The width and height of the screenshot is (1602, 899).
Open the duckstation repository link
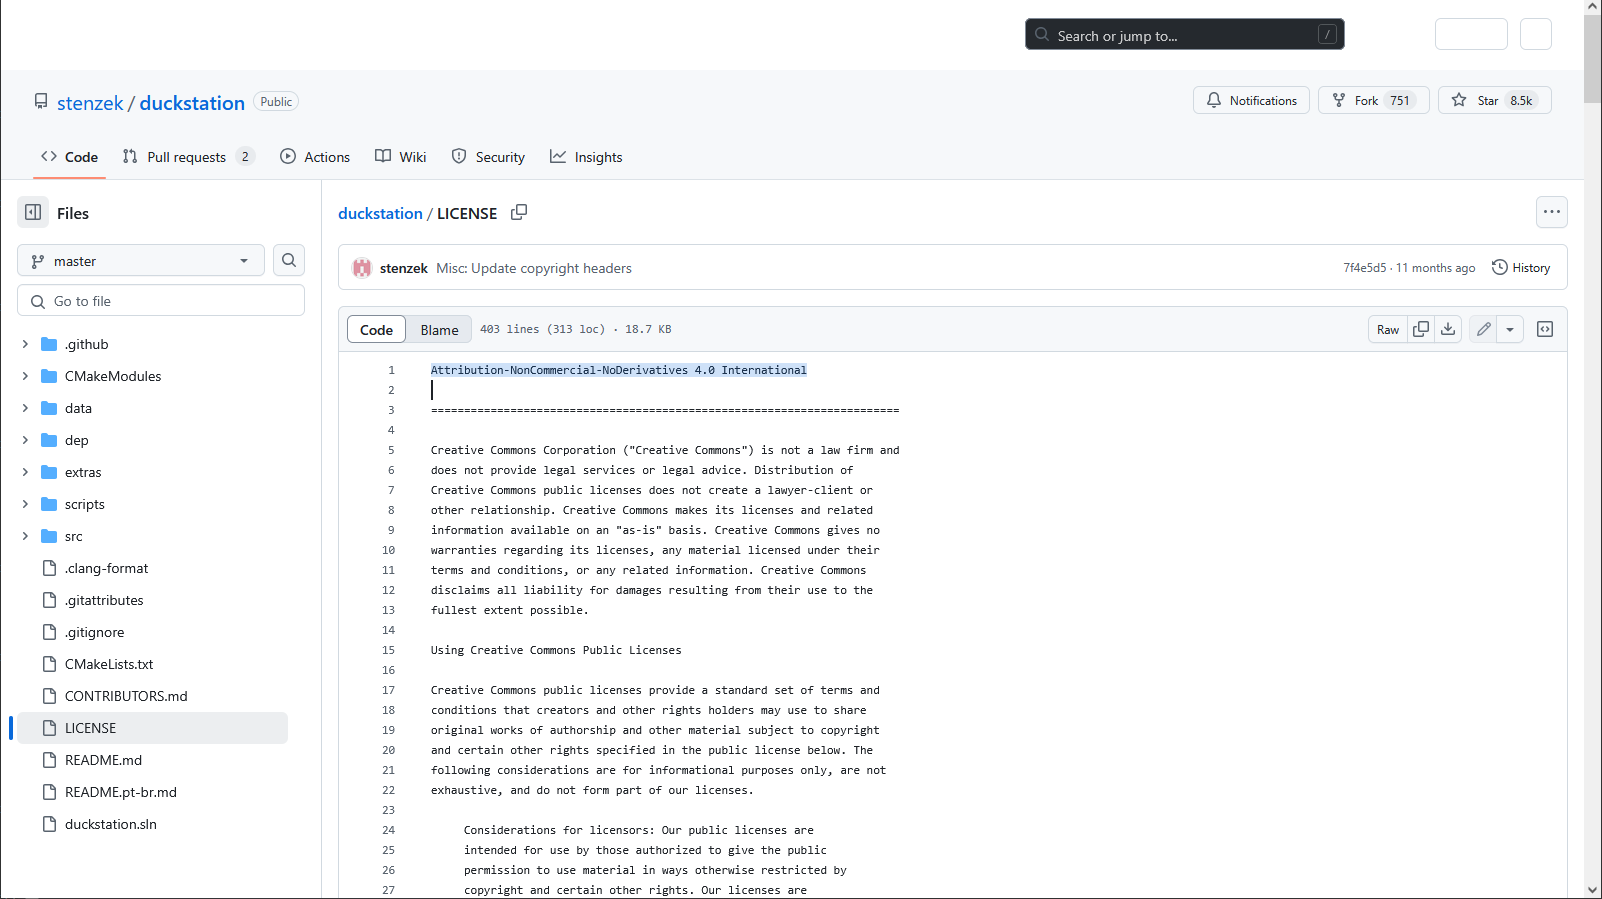pyautogui.click(x=192, y=103)
